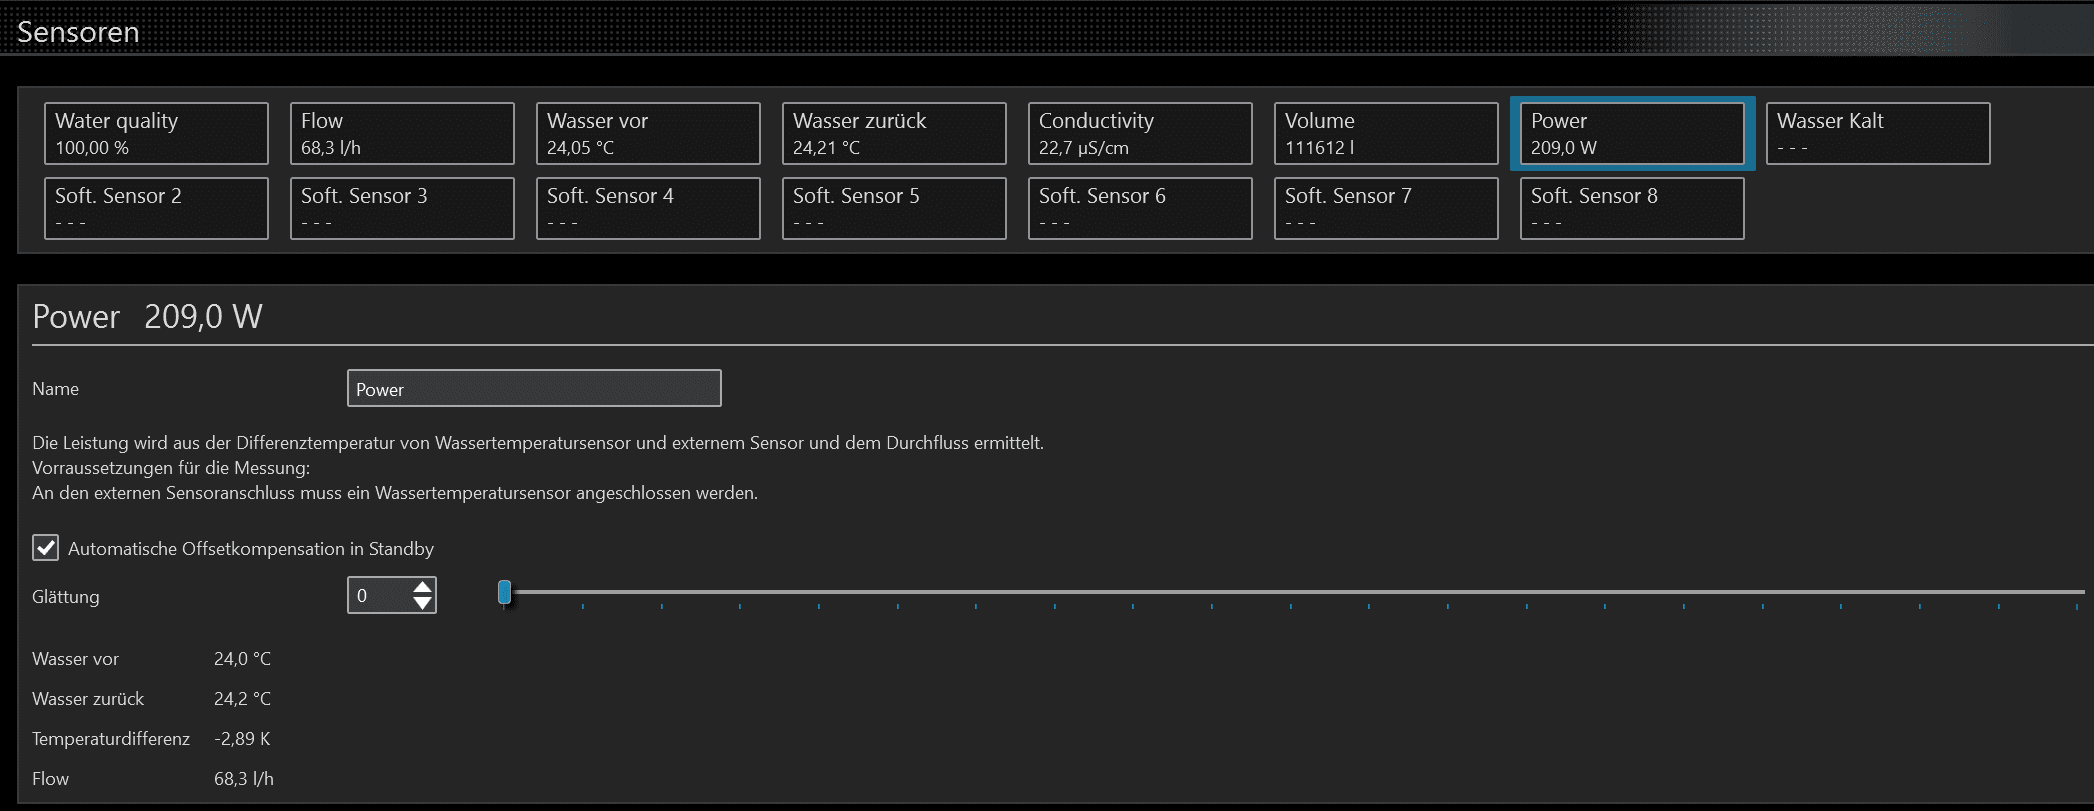
Task: Select the Water quality sensor tile
Action: [x=156, y=133]
